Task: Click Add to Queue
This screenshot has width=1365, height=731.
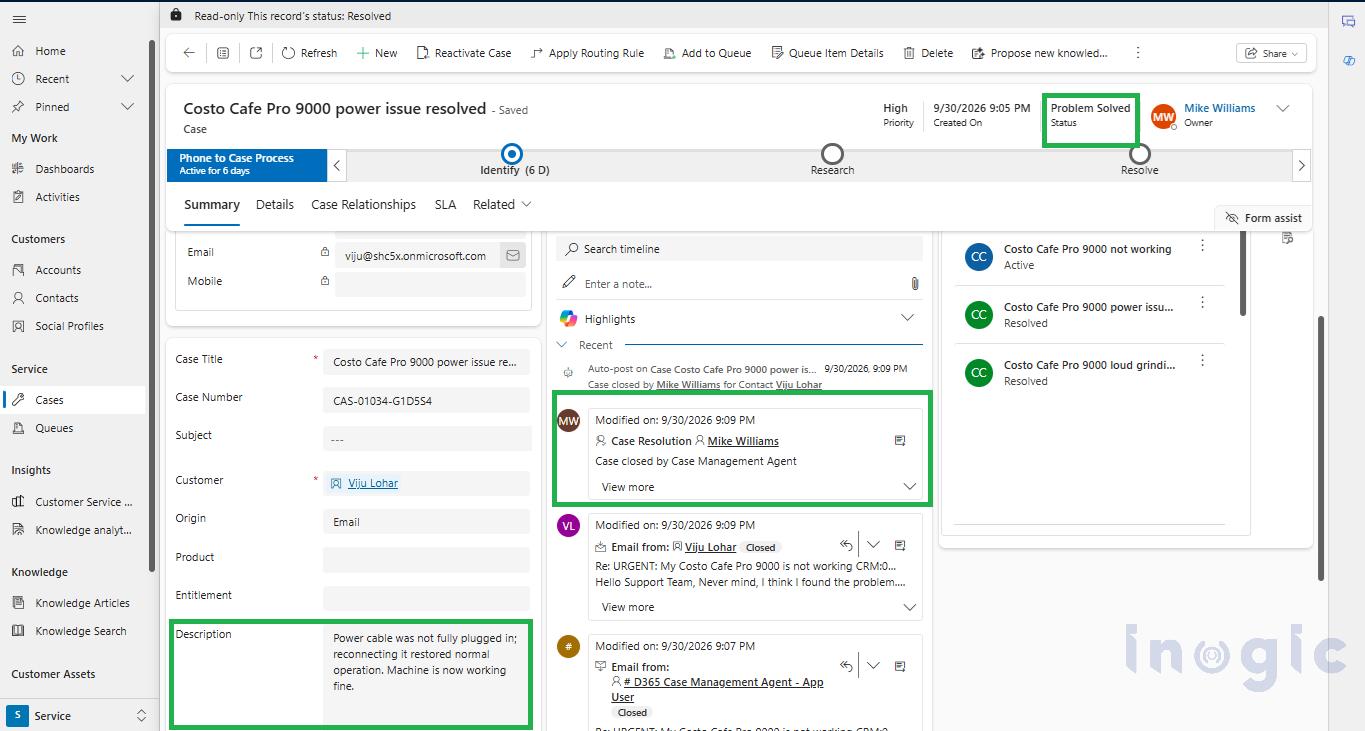Action: [x=707, y=53]
